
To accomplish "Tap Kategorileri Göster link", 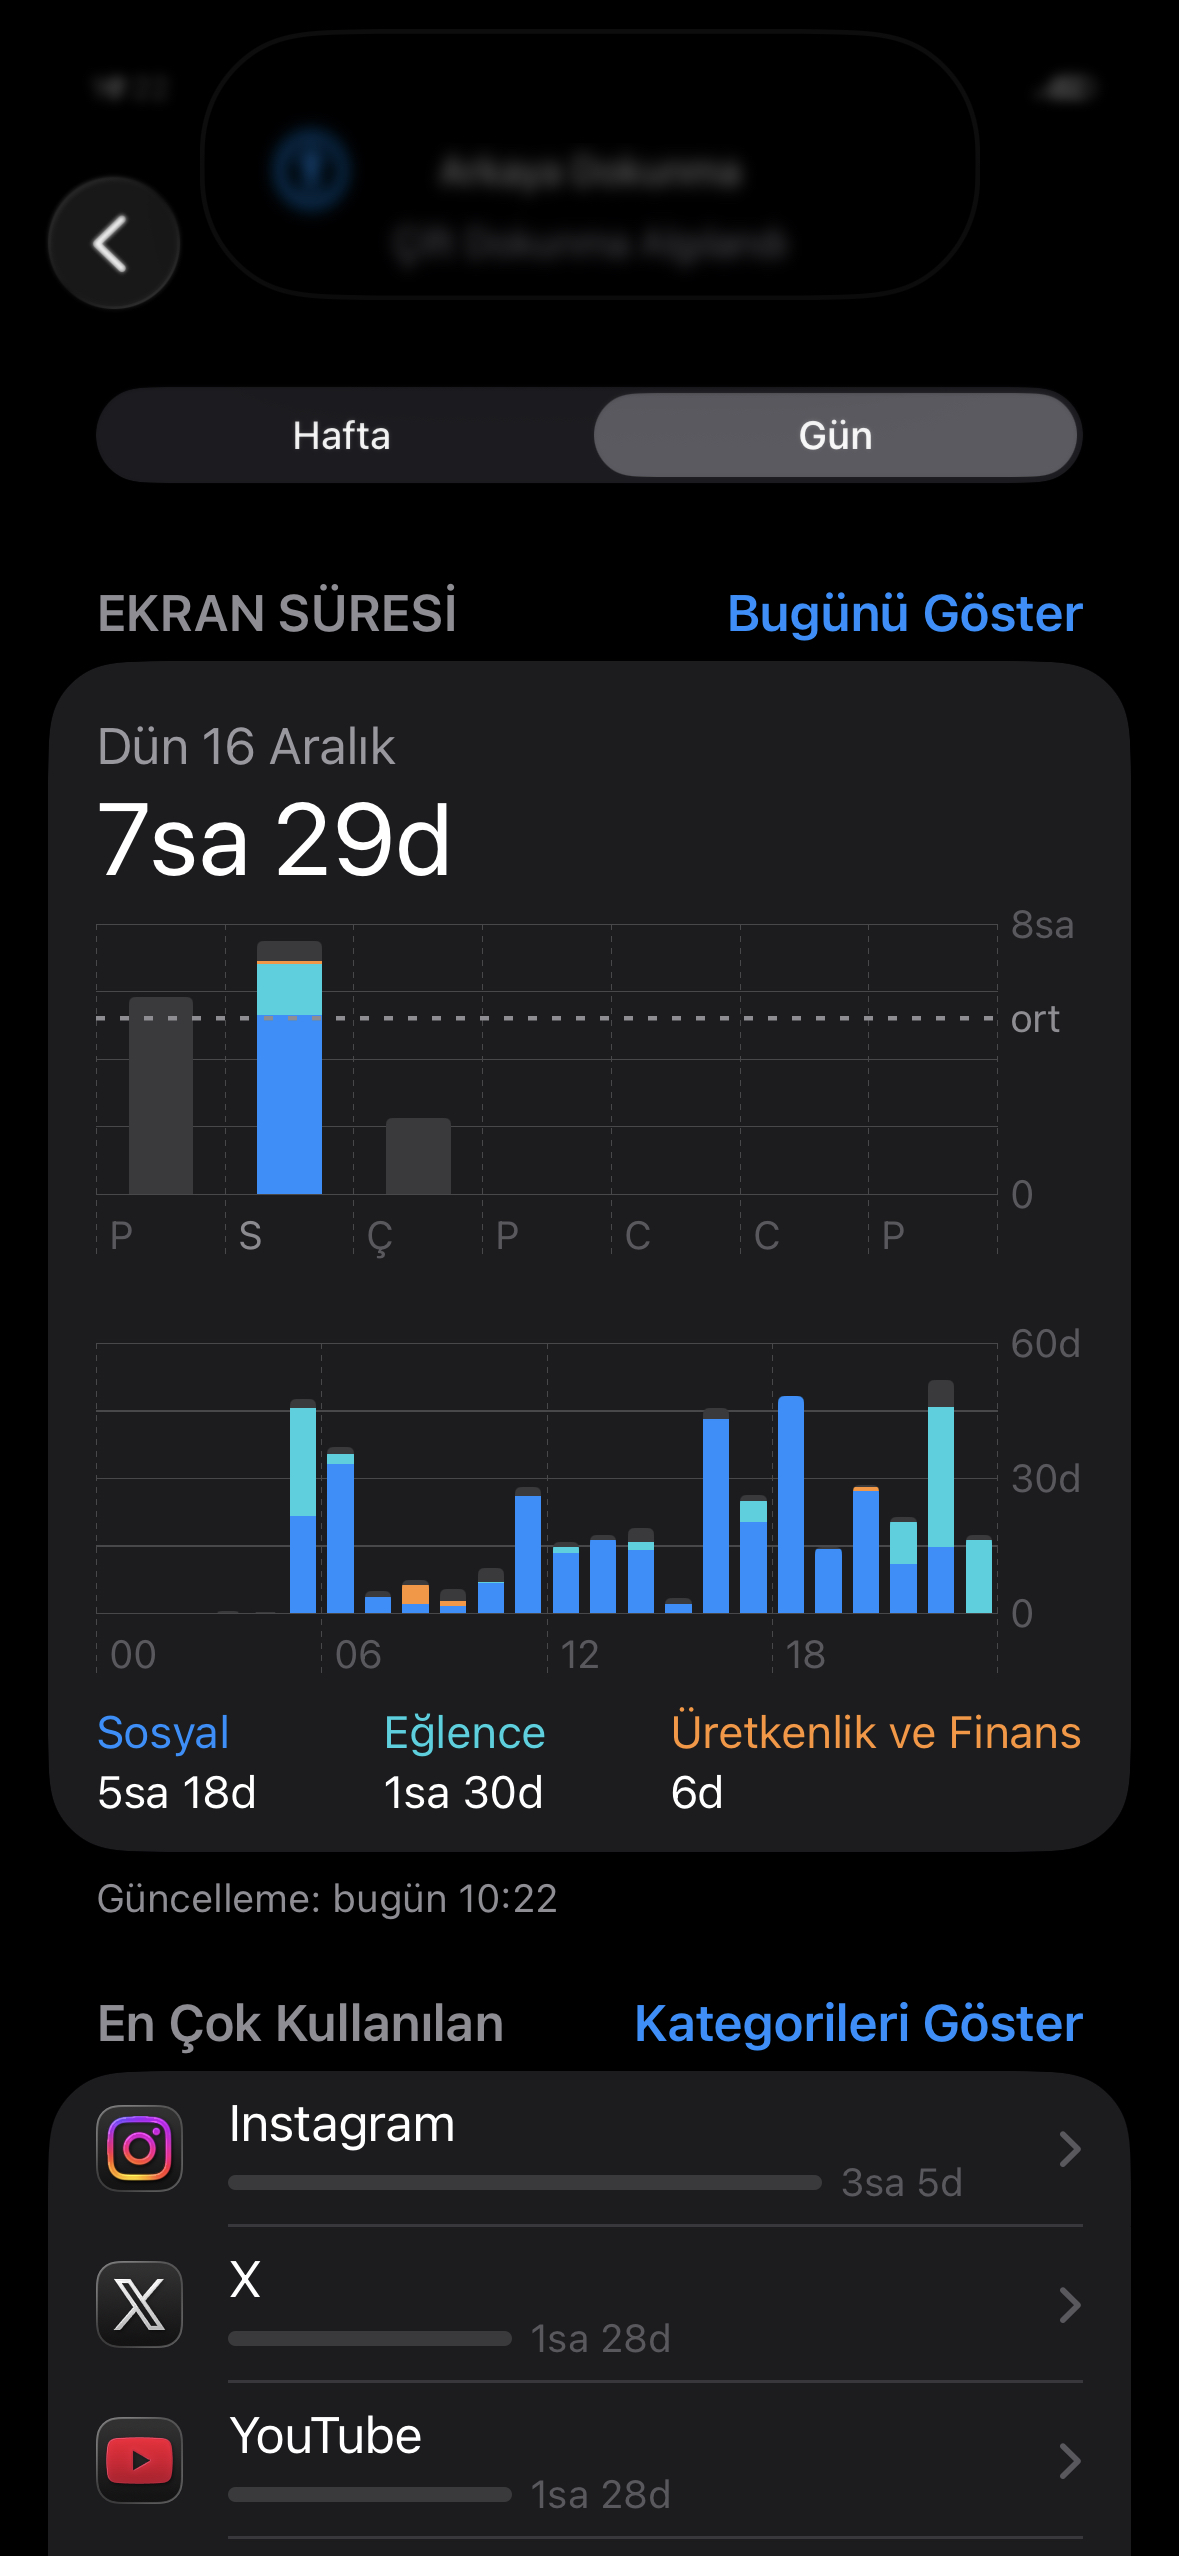I will [858, 2023].
